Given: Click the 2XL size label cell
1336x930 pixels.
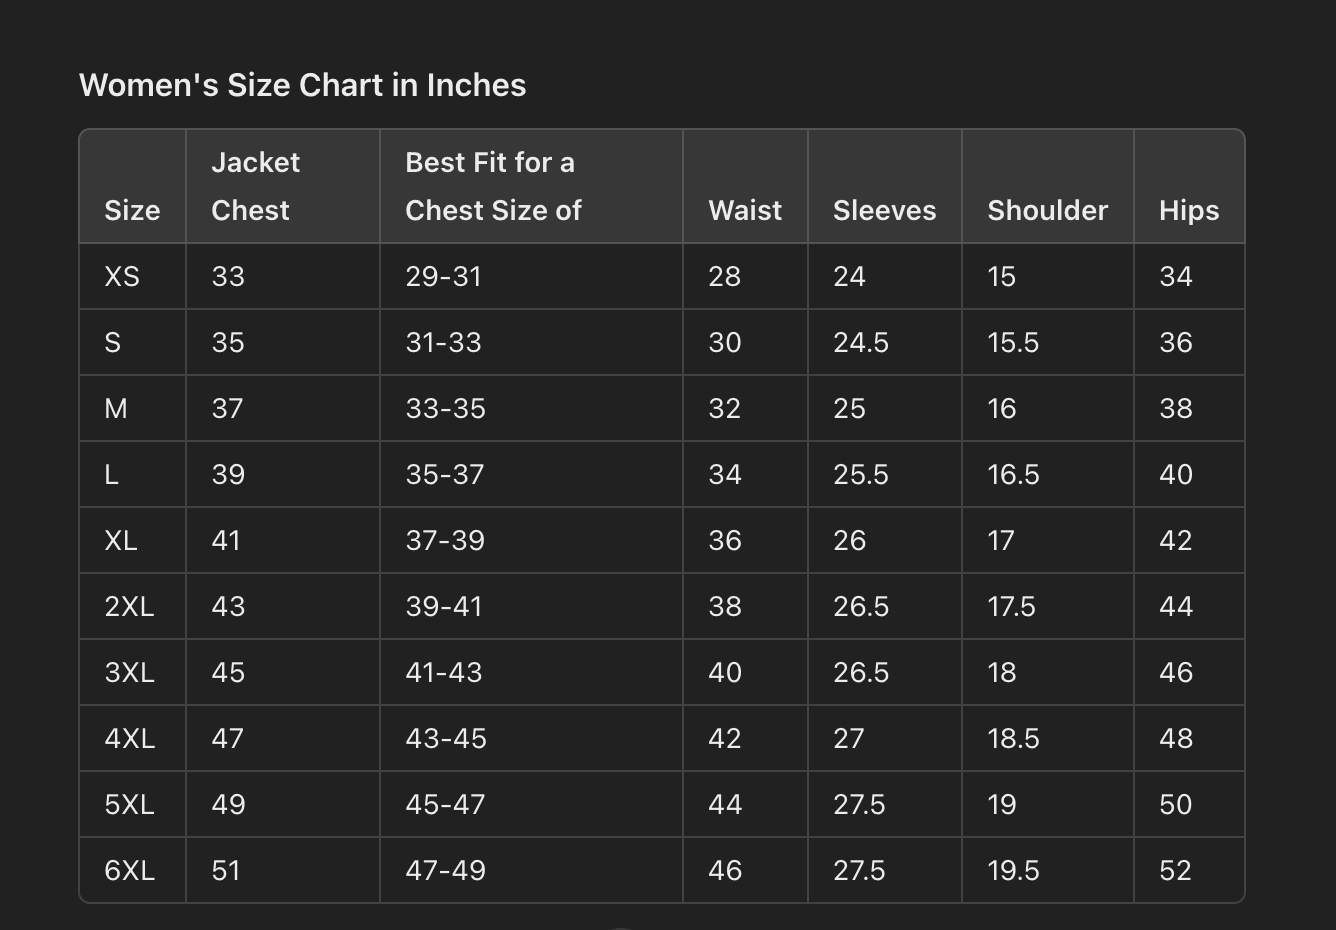Looking at the screenshot, I should (x=129, y=606).
